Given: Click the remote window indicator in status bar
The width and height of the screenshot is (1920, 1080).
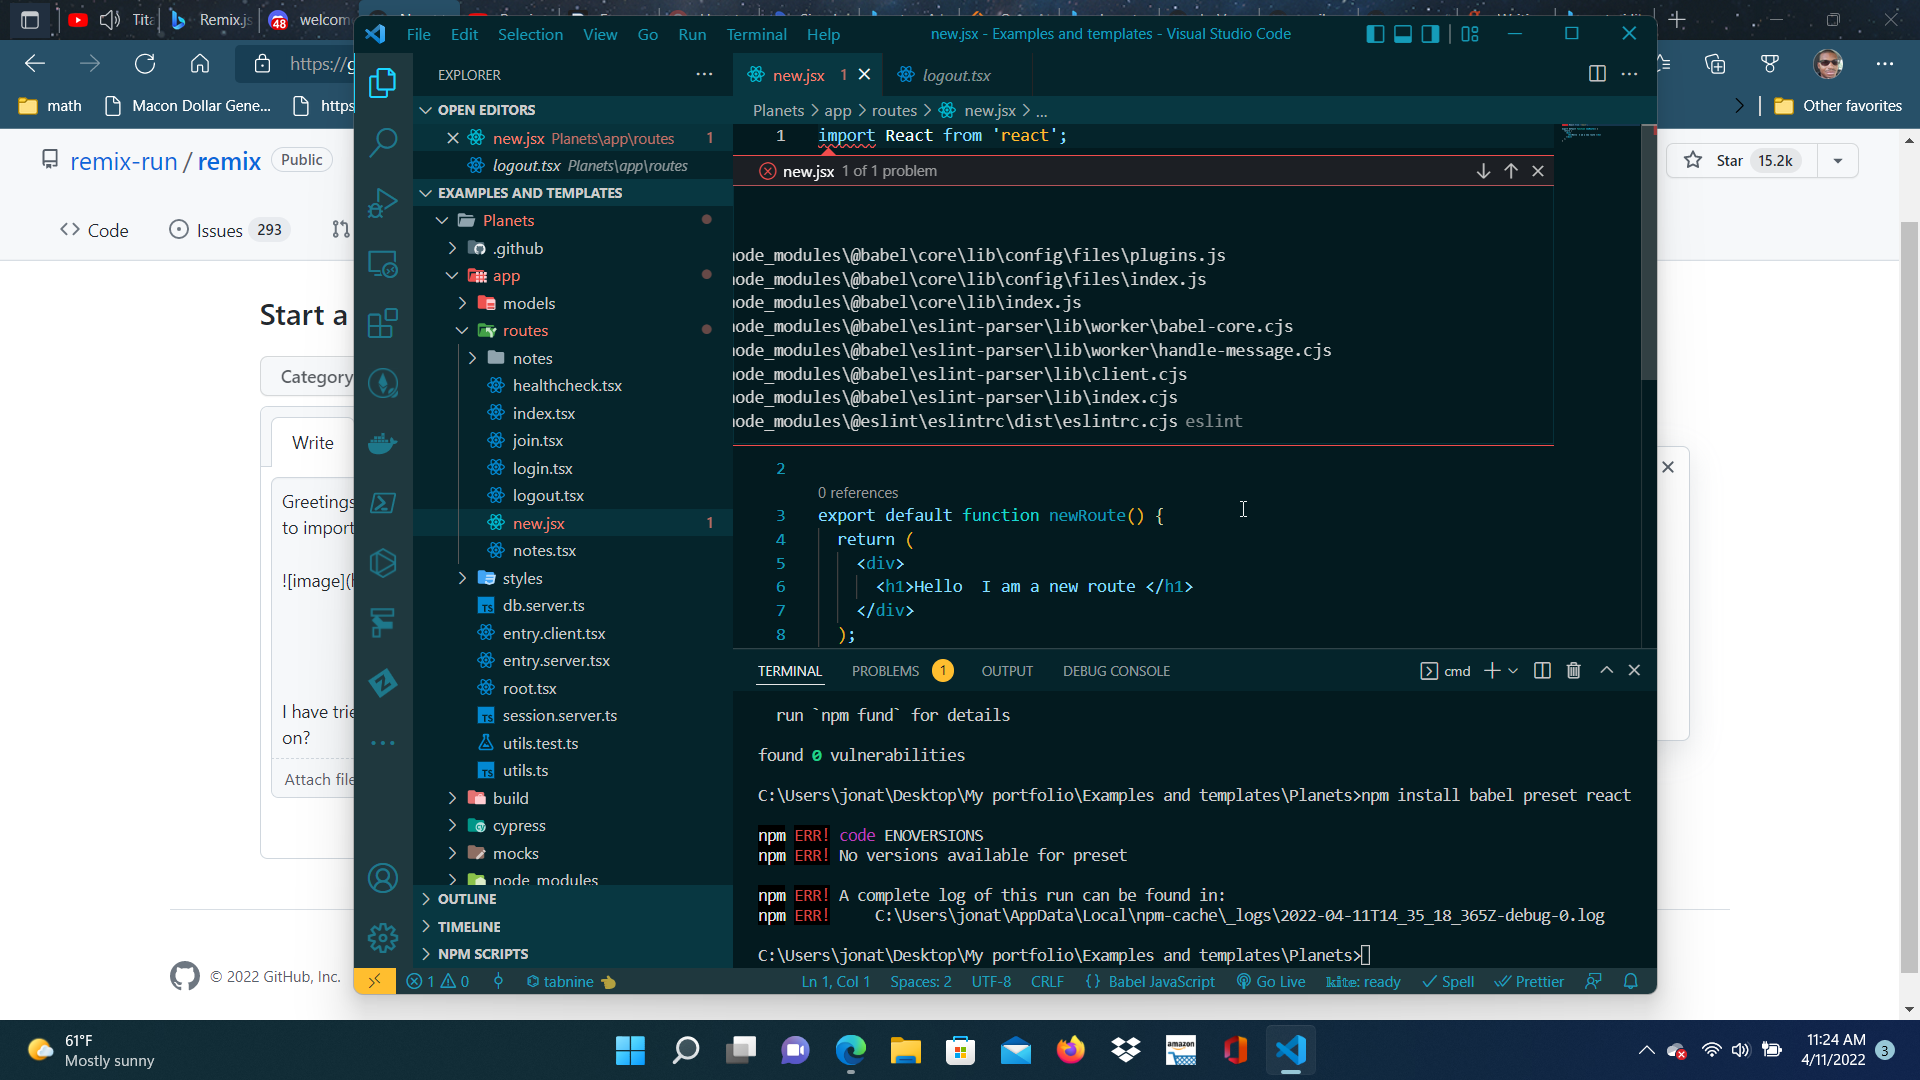Looking at the screenshot, I should click(x=375, y=981).
